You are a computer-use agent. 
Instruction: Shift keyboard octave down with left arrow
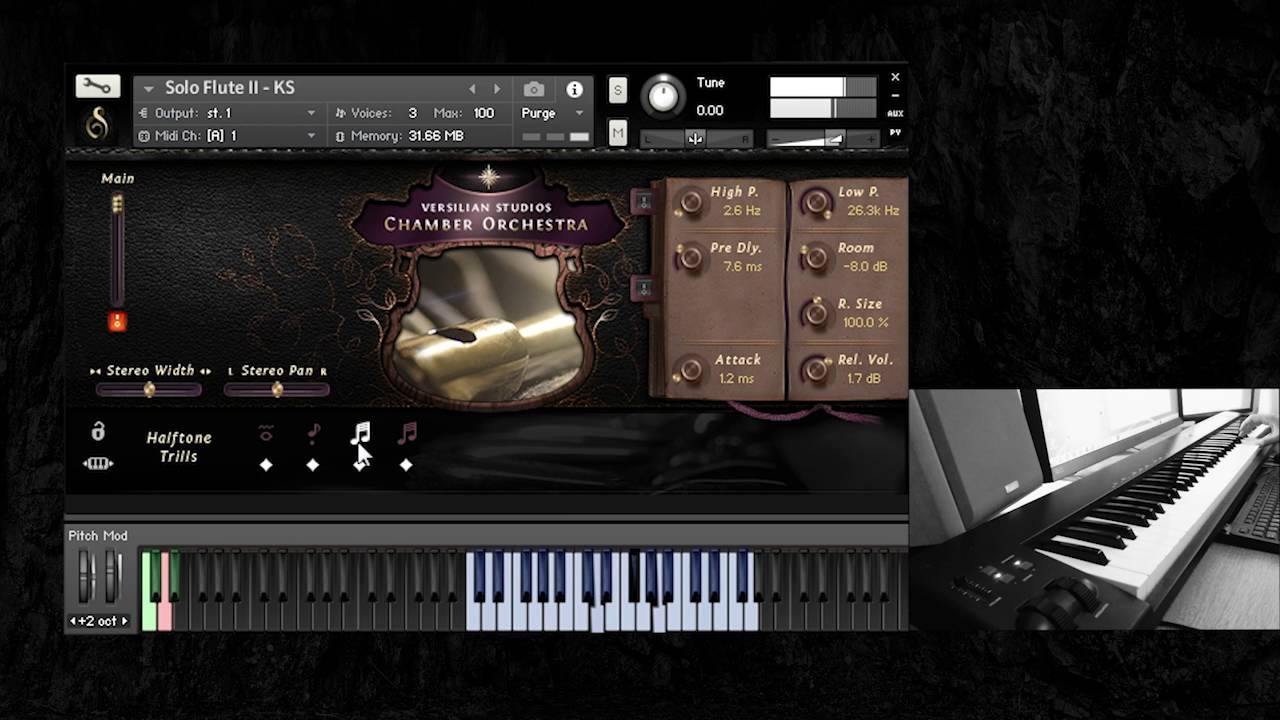tap(73, 621)
